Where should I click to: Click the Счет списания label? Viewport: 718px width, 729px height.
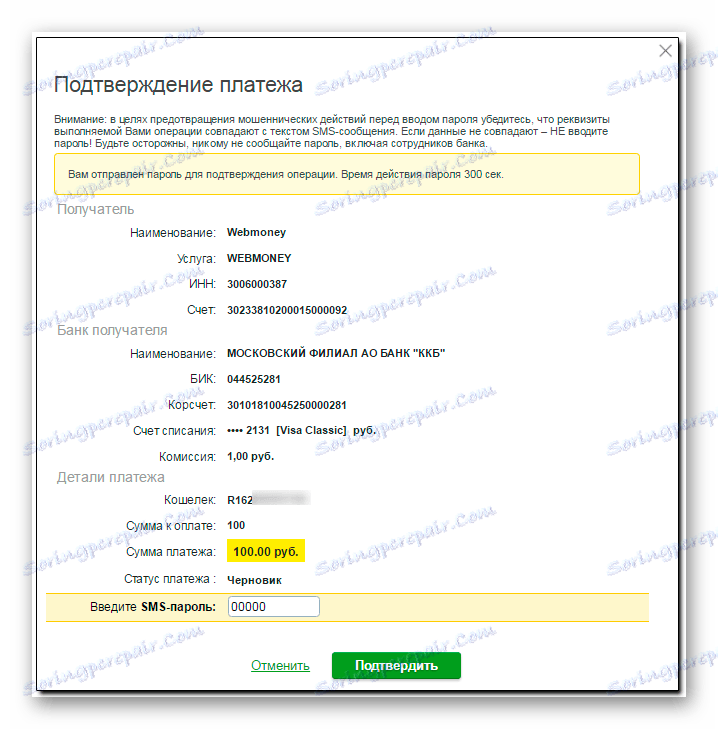click(174, 431)
